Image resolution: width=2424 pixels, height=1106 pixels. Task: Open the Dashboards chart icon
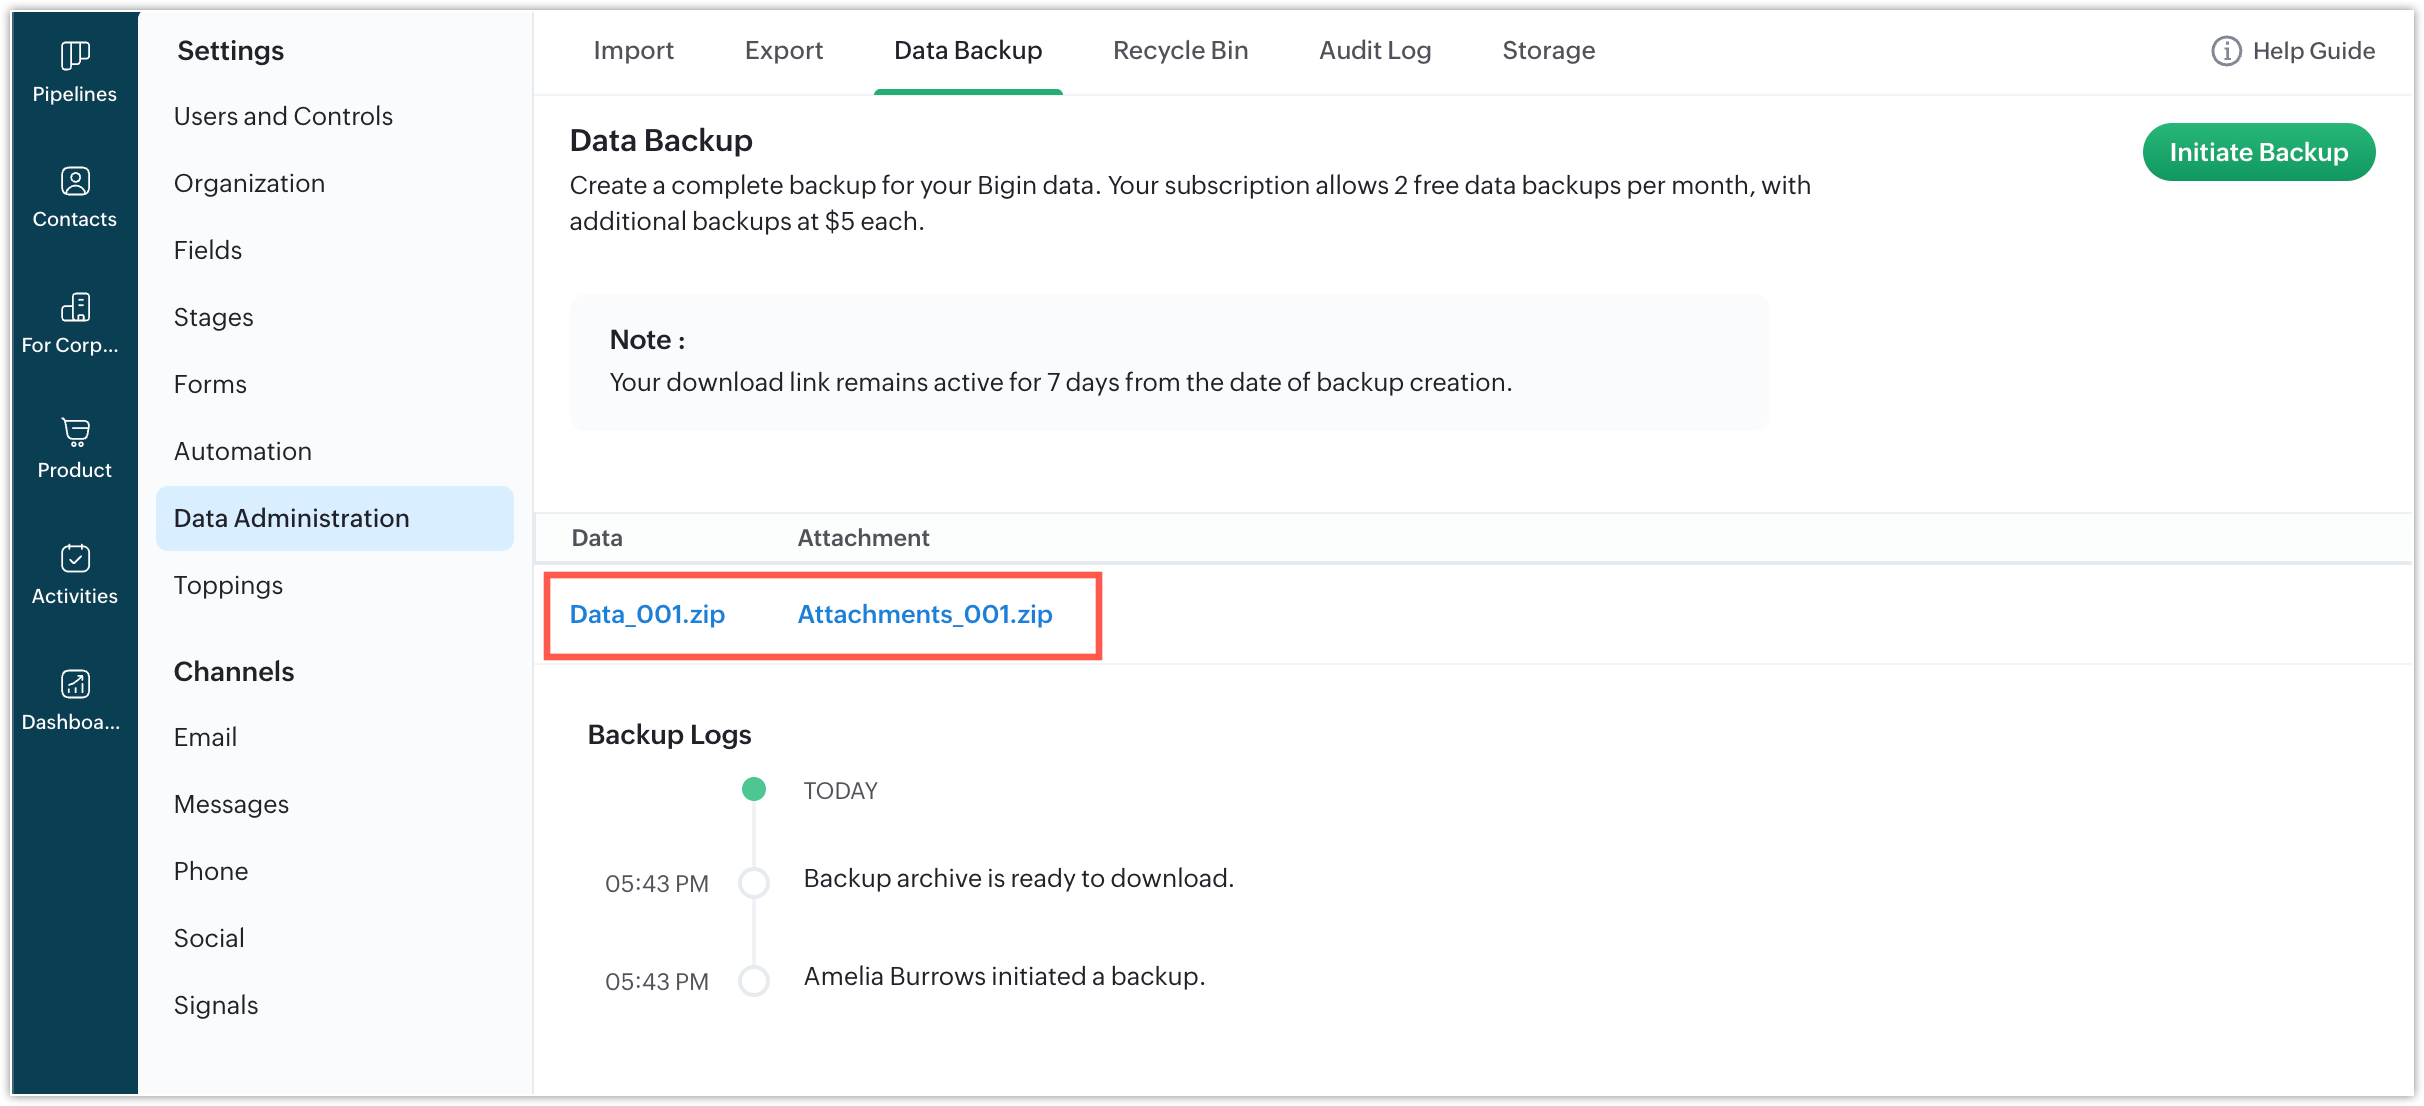pyautogui.click(x=75, y=684)
